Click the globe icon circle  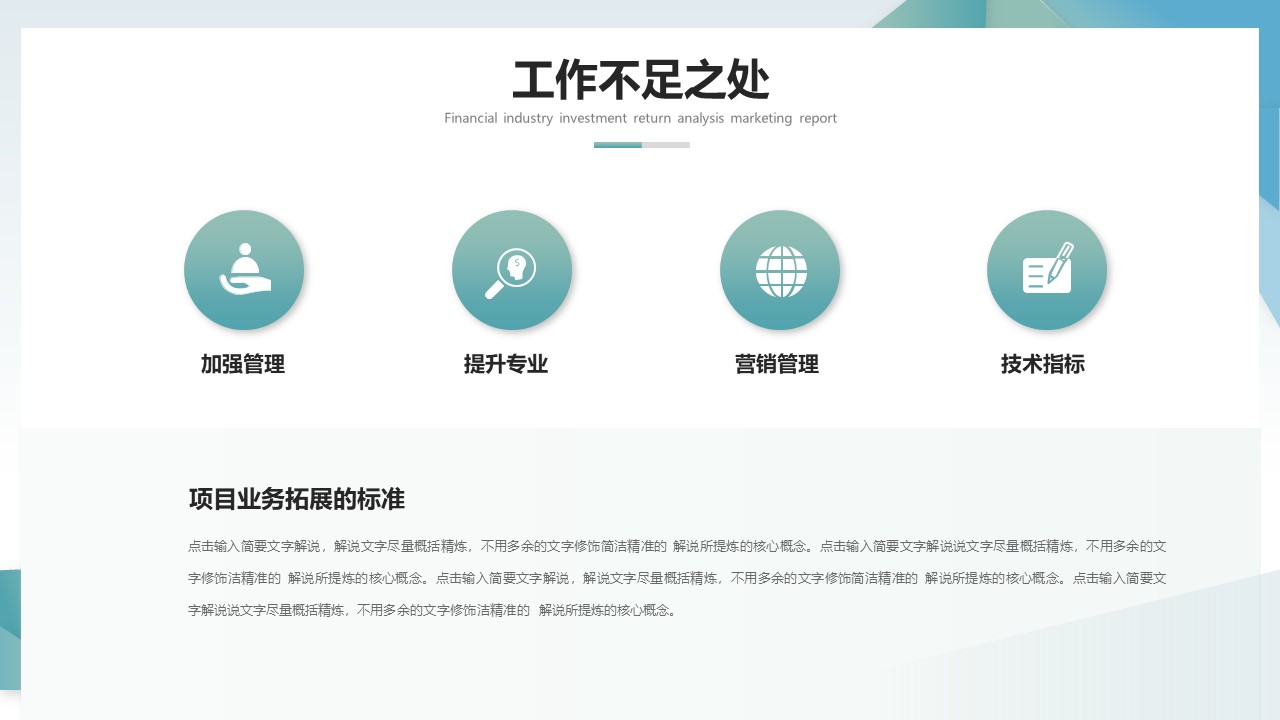780,270
